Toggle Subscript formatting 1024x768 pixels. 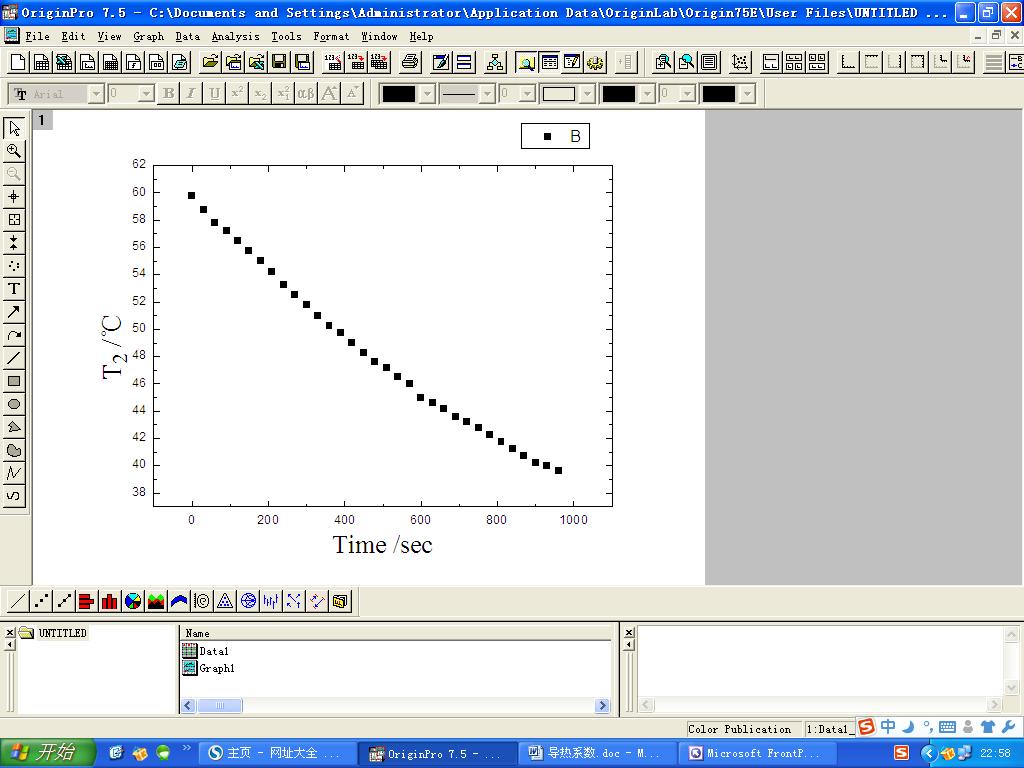point(260,93)
